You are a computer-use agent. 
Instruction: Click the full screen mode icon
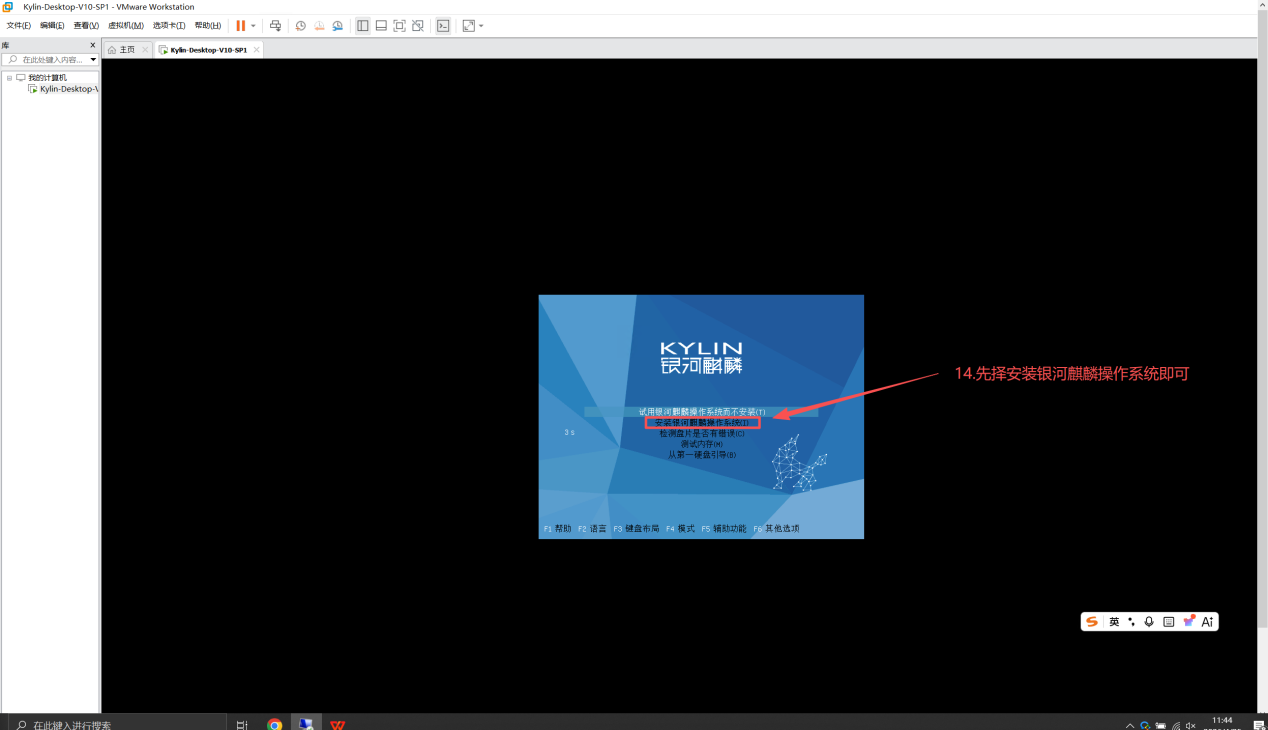399,26
